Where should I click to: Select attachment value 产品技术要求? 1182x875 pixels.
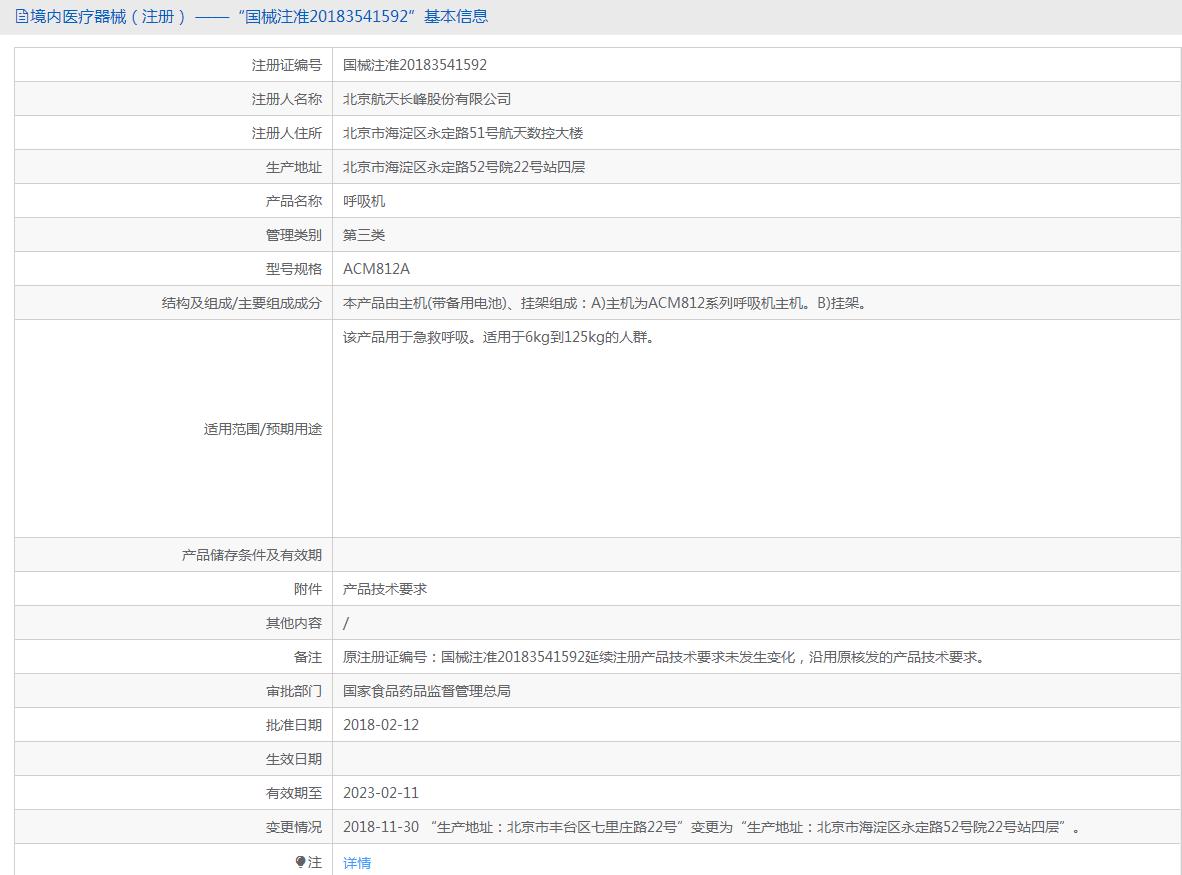tap(384, 589)
